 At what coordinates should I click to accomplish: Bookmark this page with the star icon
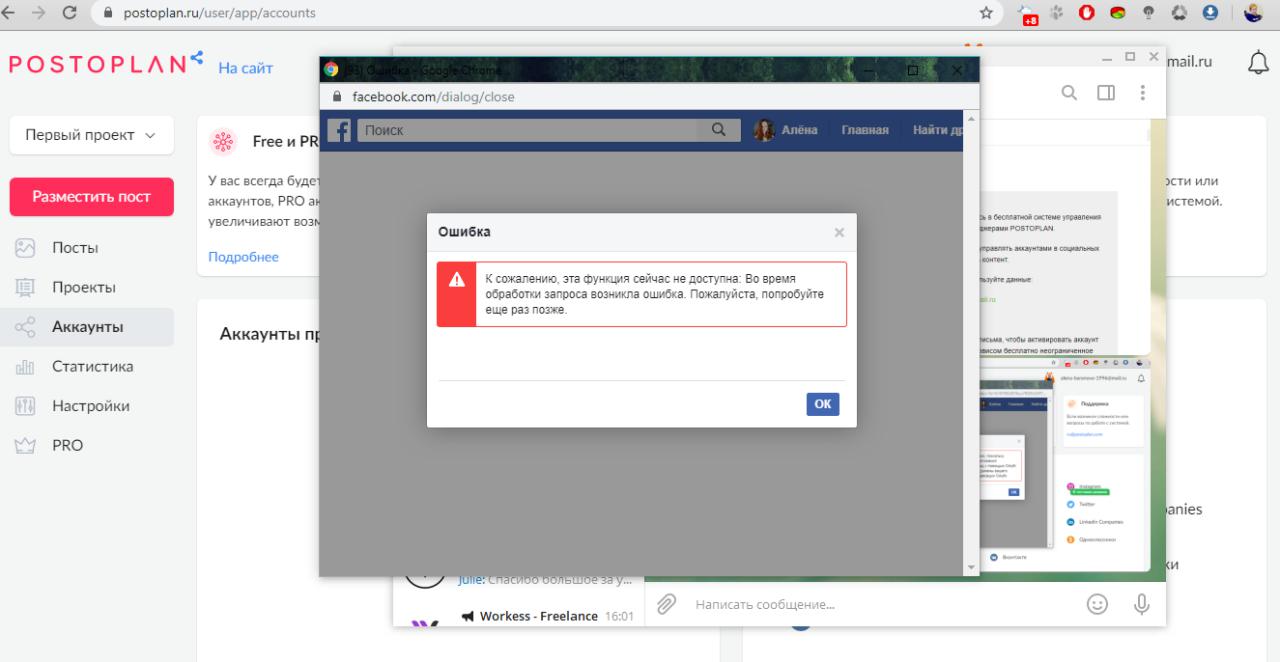(986, 13)
